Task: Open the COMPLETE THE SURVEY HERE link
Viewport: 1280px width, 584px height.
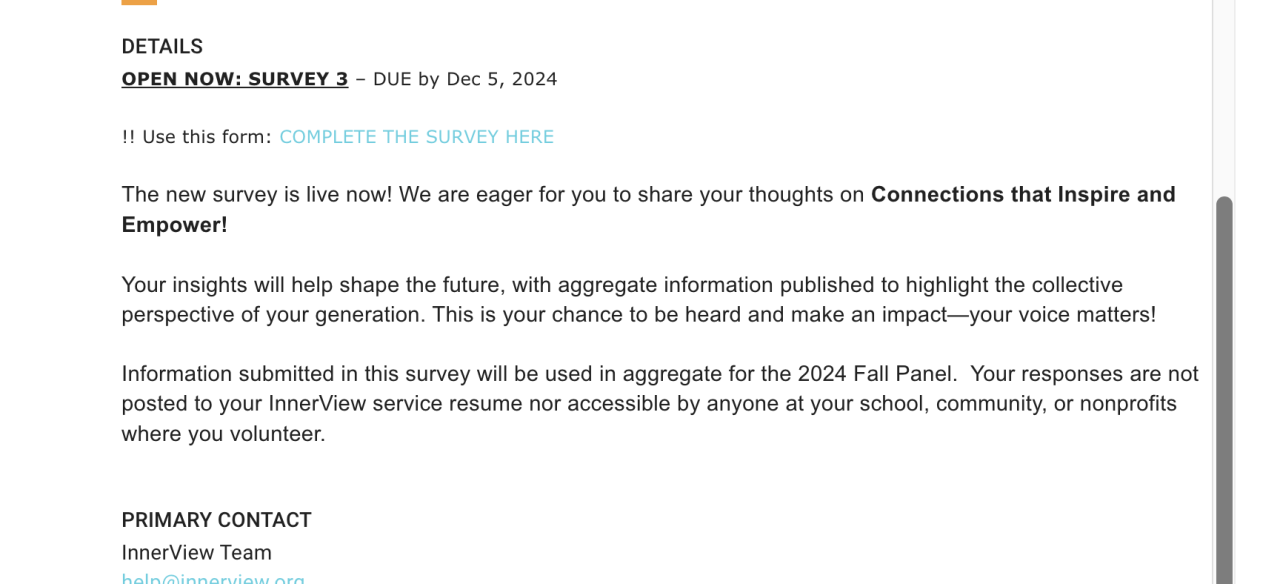Action: tap(416, 137)
